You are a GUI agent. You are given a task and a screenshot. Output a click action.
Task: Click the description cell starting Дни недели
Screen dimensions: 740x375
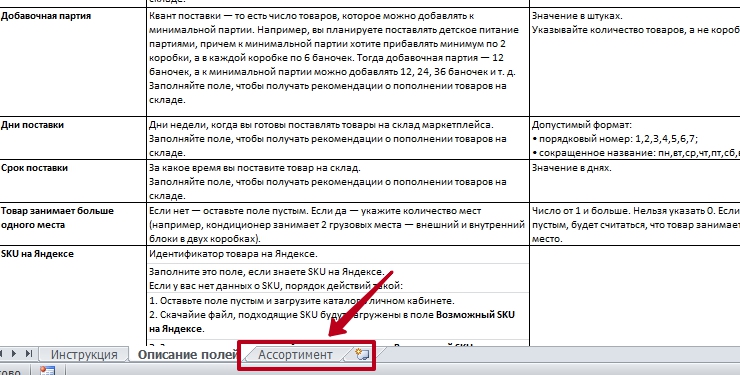[x=338, y=138]
